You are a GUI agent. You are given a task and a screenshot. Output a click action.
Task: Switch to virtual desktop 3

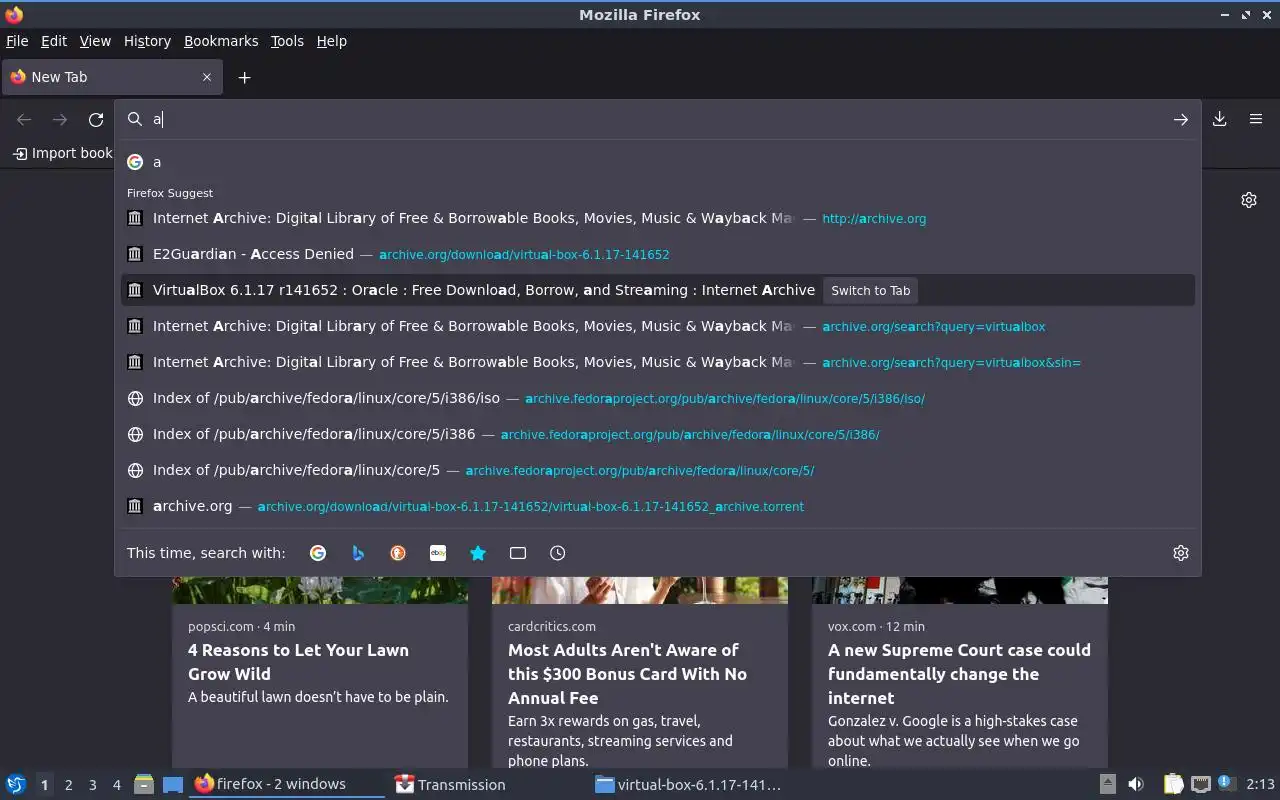[92, 785]
